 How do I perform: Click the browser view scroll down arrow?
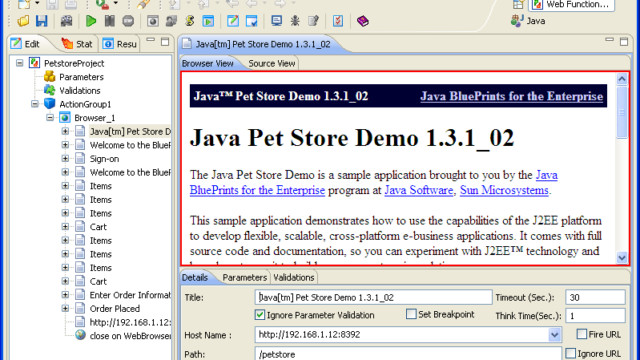coord(622,258)
